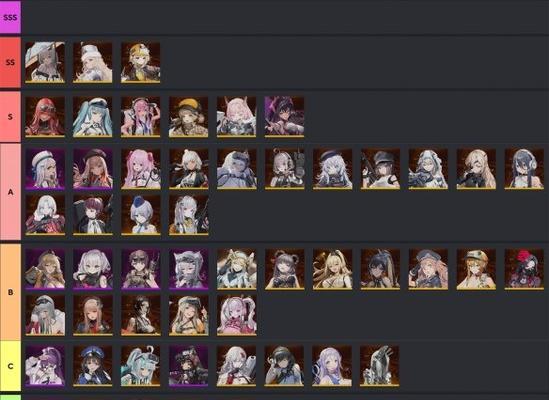
Task: Click the yellow beanie character in S tier
Action: (x=188, y=117)
